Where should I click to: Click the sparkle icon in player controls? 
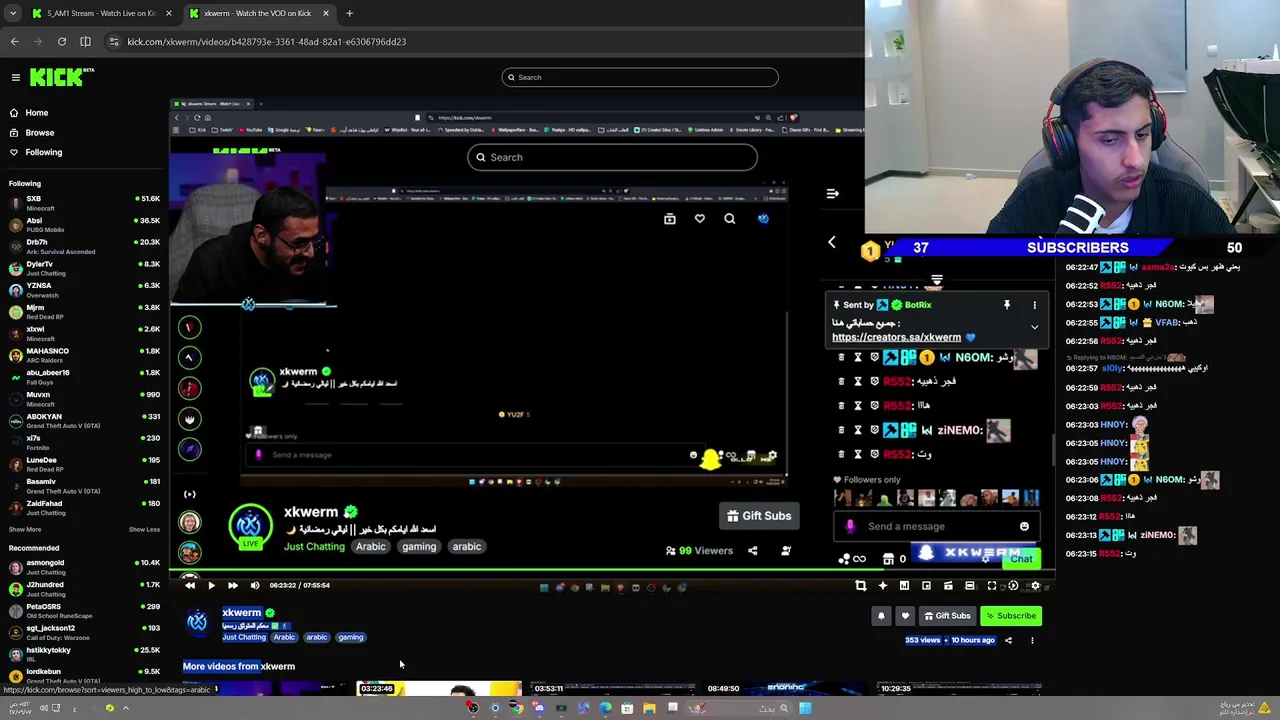(x=883, y=586)
